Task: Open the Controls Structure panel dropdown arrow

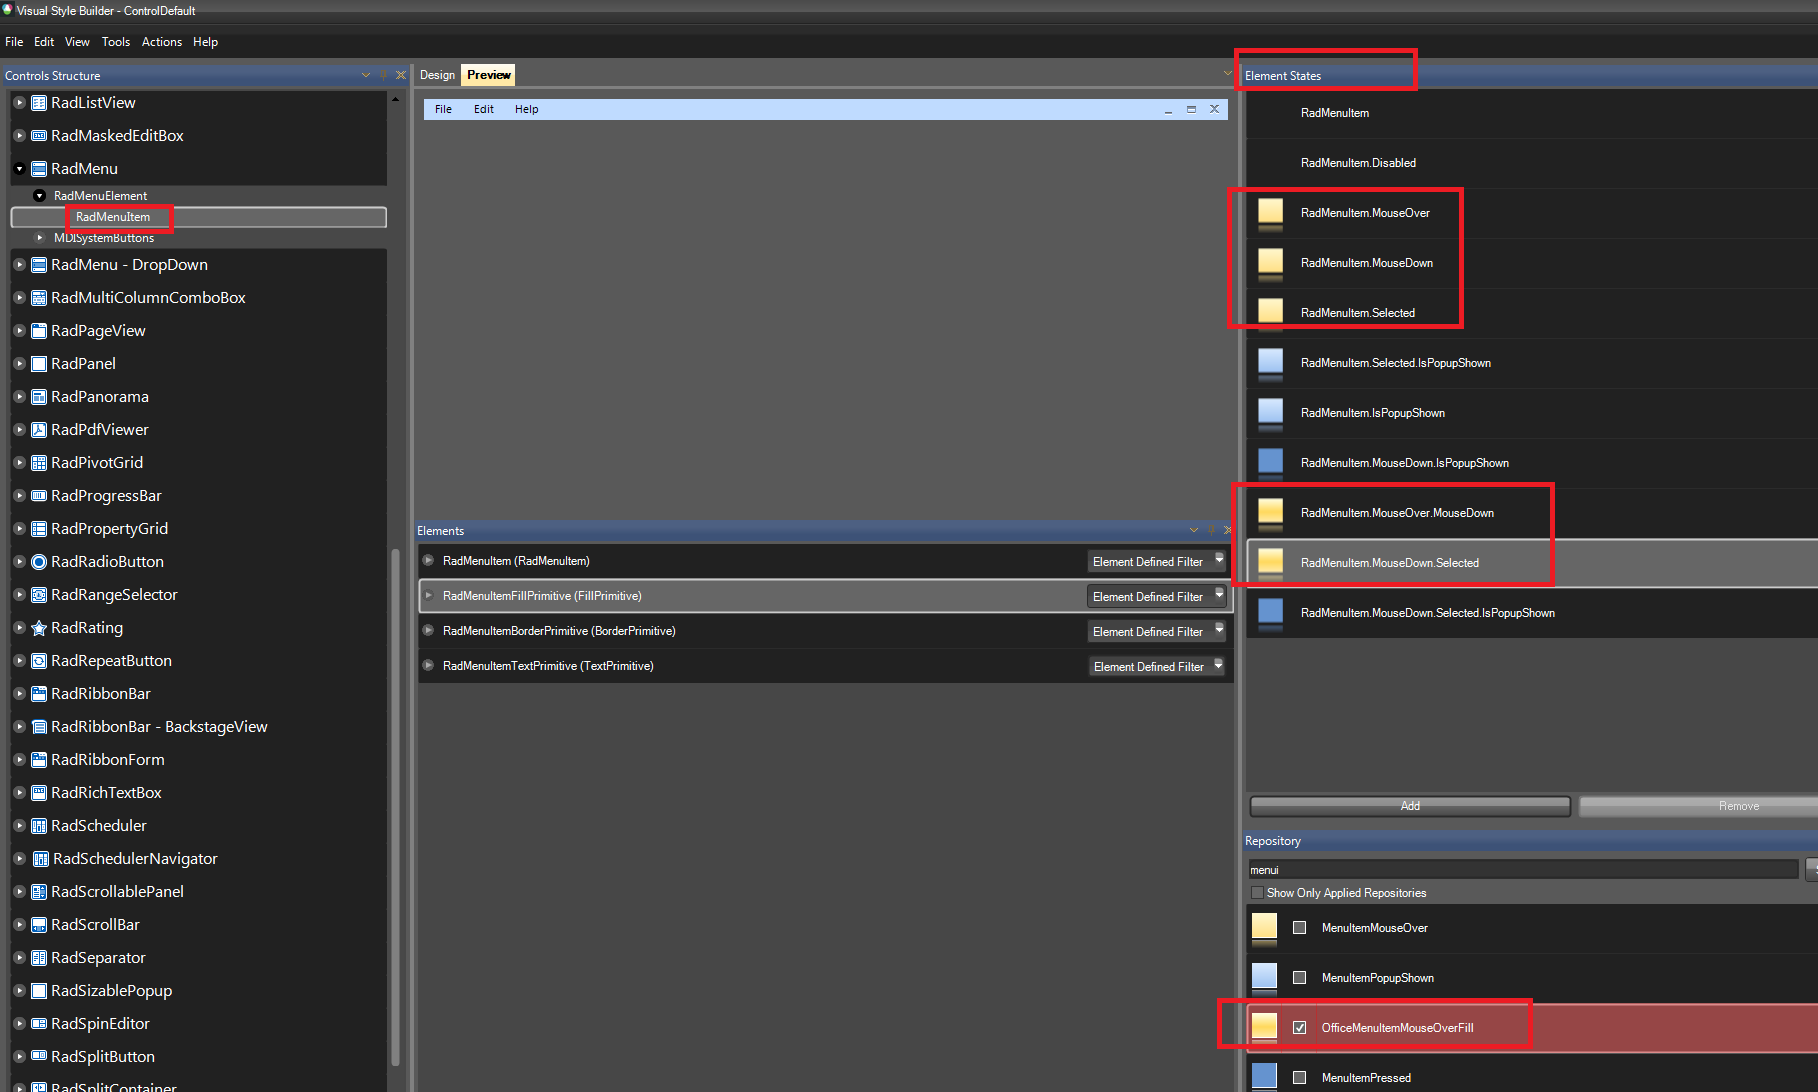Action: pyautogui.click(x=366, y=75)
